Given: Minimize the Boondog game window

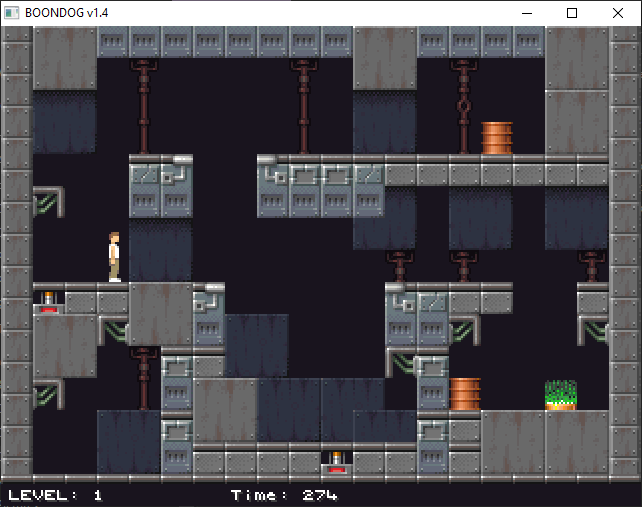Looking at the screenshot, I should (x=525, y=13).
